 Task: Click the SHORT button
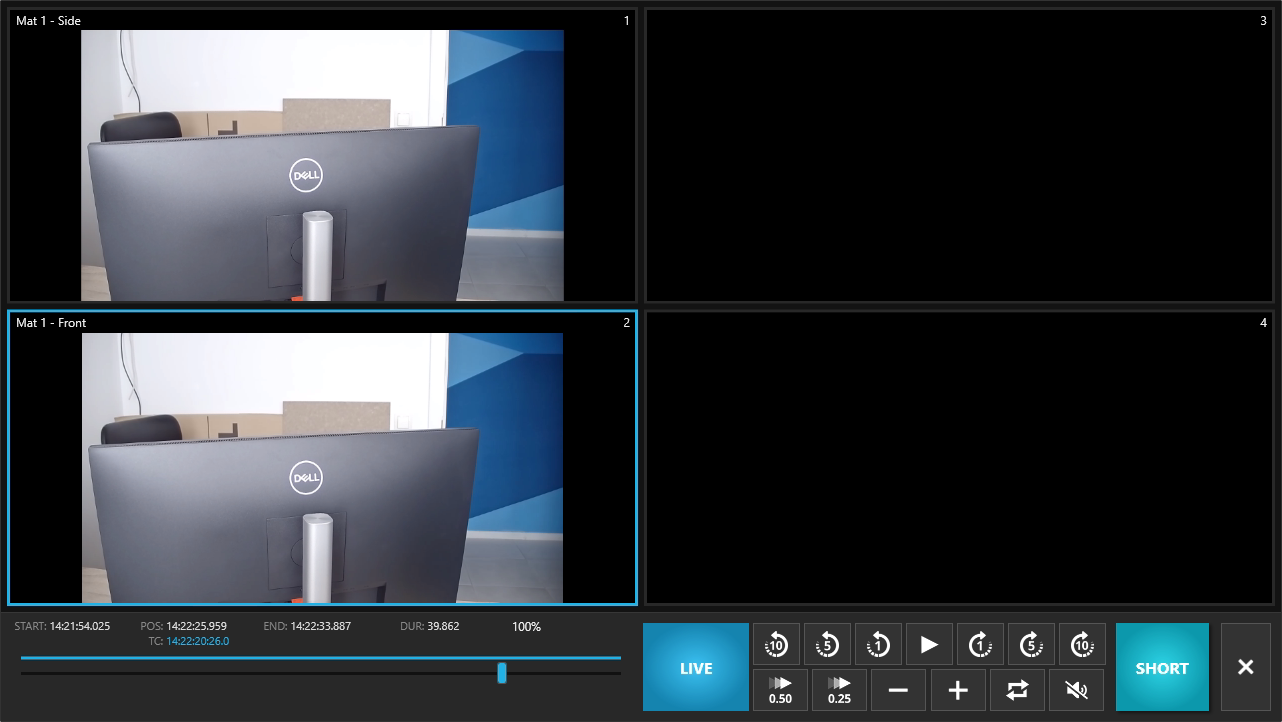click(1162, 667)
